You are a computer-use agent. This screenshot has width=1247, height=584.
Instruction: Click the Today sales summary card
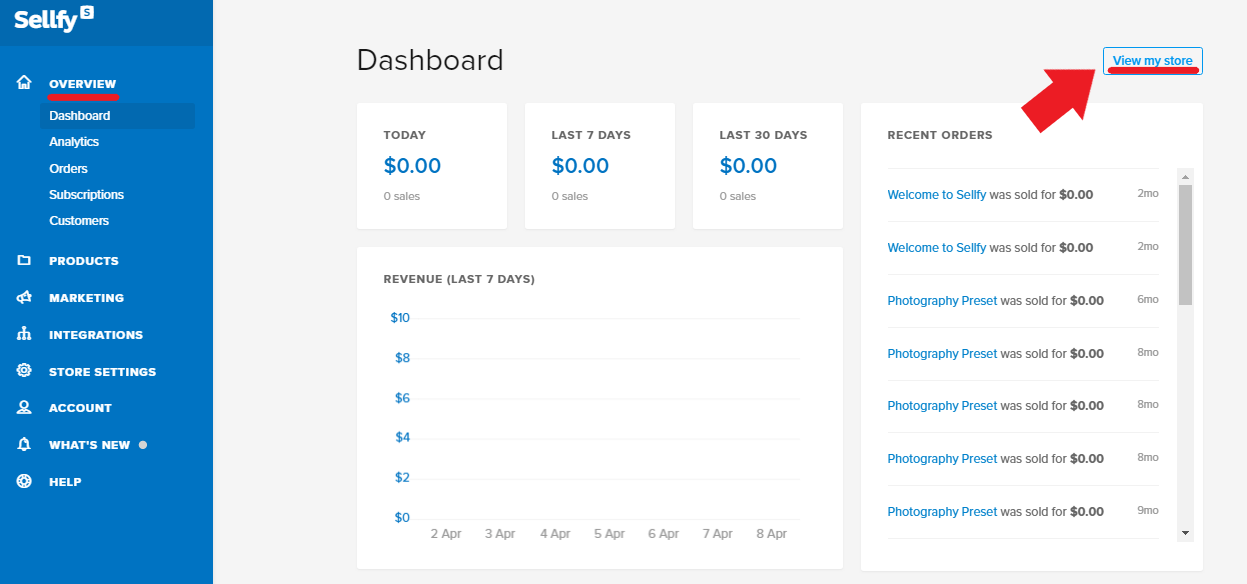pos(432,165)
